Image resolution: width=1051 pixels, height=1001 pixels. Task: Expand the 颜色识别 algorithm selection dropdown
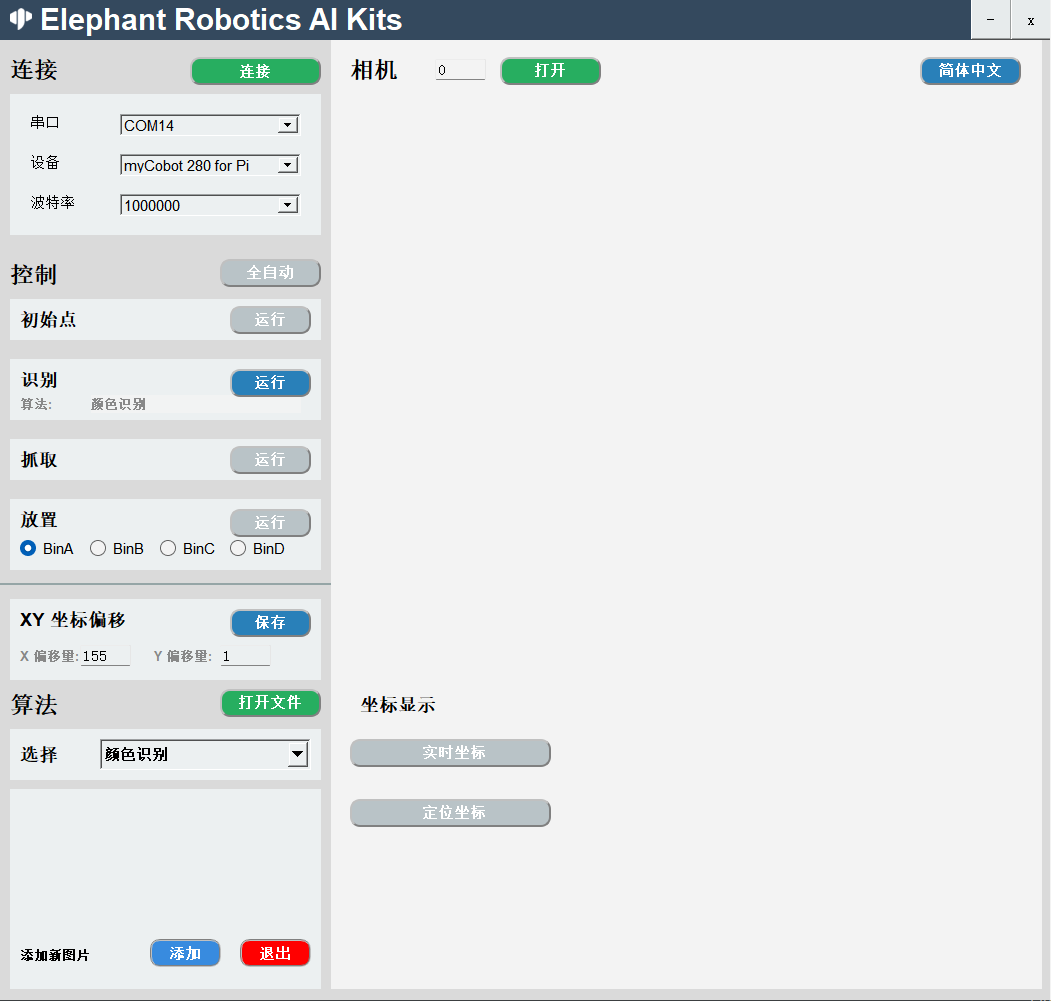[297, 755]
